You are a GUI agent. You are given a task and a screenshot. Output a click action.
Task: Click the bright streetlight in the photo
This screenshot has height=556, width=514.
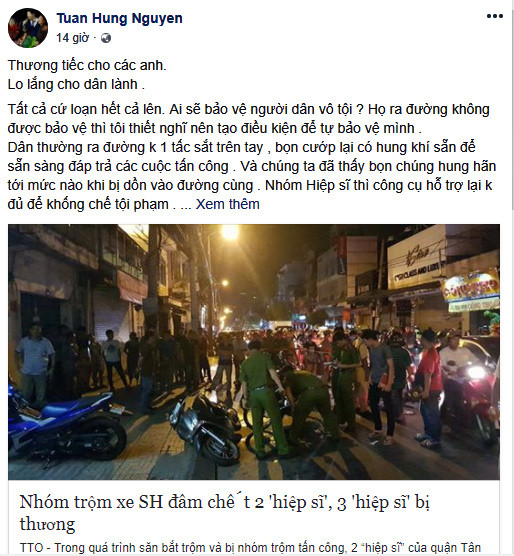(230, 233)
